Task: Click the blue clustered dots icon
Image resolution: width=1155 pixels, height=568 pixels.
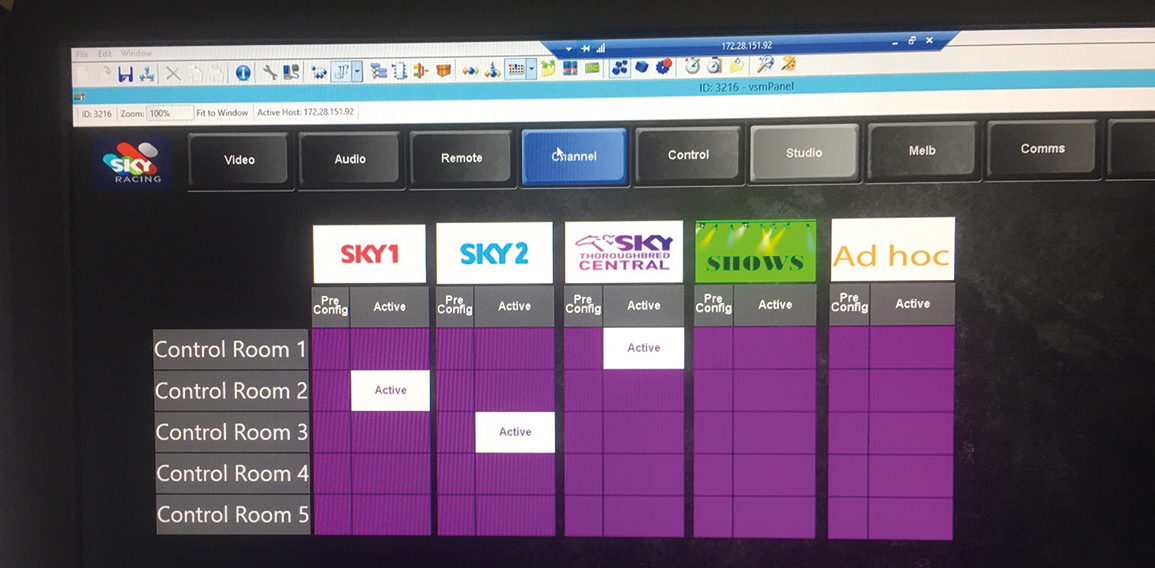Action: (x=619, y=68)
